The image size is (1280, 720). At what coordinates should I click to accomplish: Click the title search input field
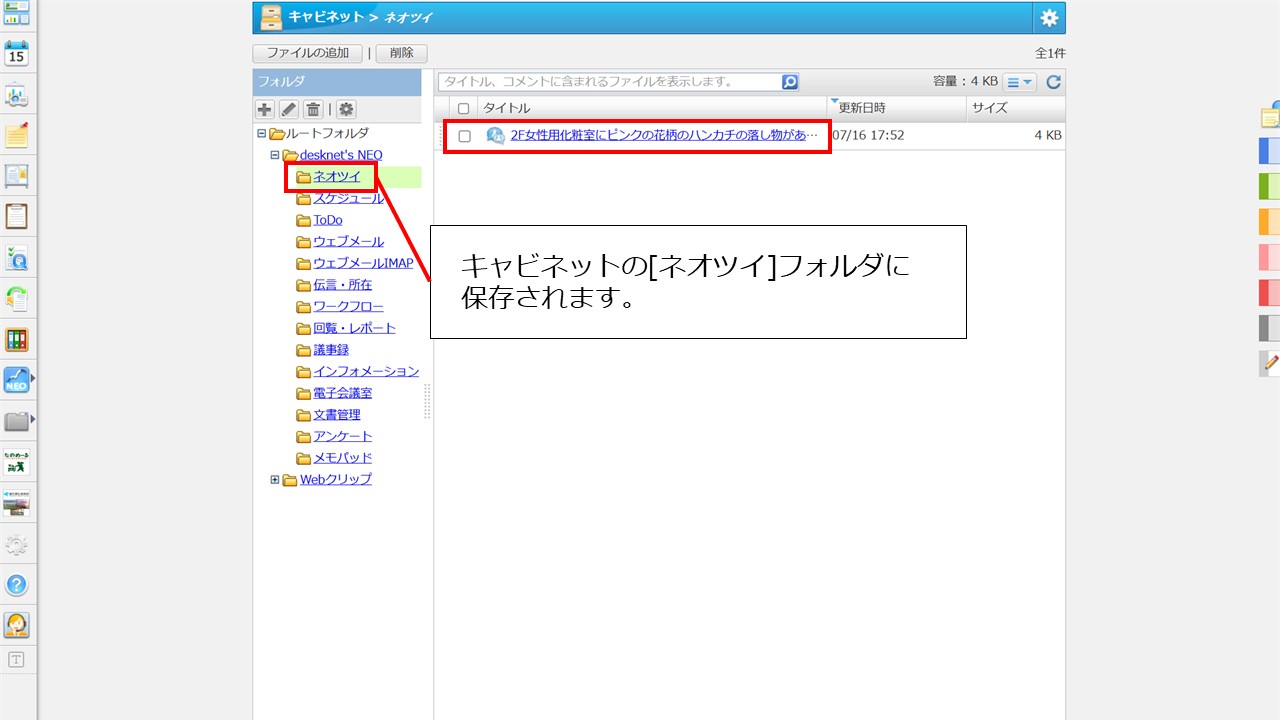tap(610, 81)
